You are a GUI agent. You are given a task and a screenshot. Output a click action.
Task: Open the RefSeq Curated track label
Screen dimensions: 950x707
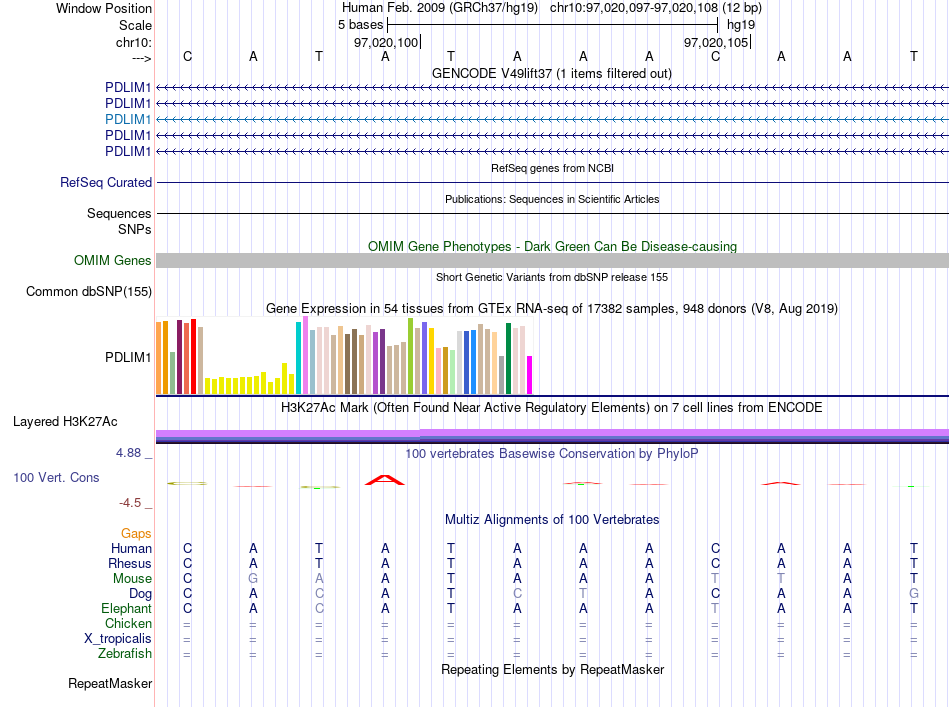106,182
